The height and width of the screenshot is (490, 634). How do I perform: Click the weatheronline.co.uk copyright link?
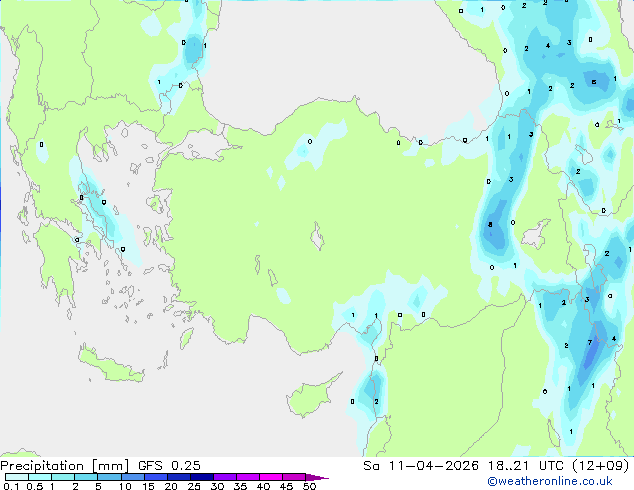tap(550, 481)
